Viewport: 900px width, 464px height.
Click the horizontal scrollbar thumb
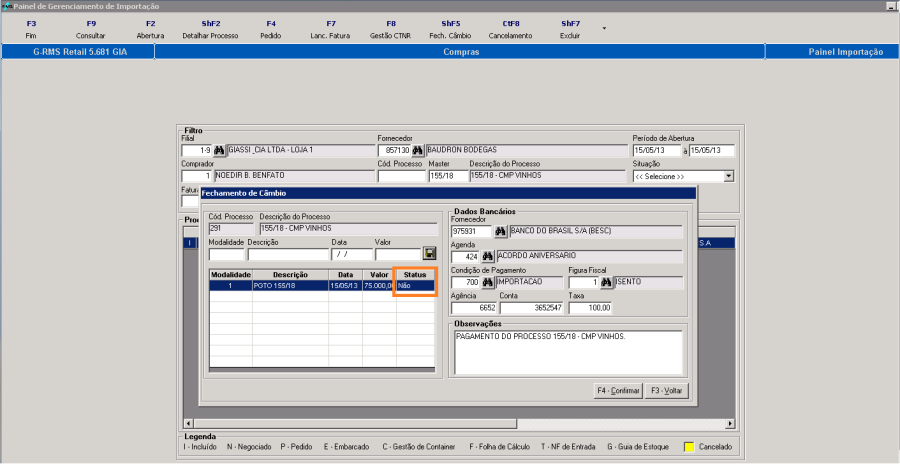tap(354, 424)
